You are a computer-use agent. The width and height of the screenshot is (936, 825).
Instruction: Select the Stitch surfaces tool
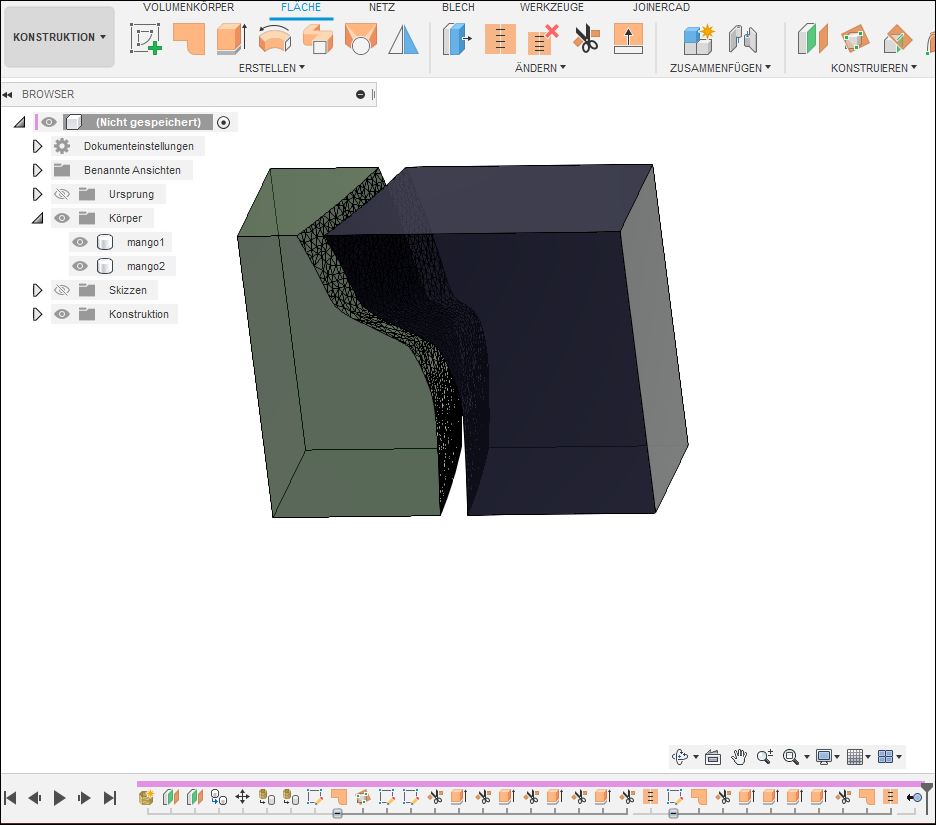[500, 39]
